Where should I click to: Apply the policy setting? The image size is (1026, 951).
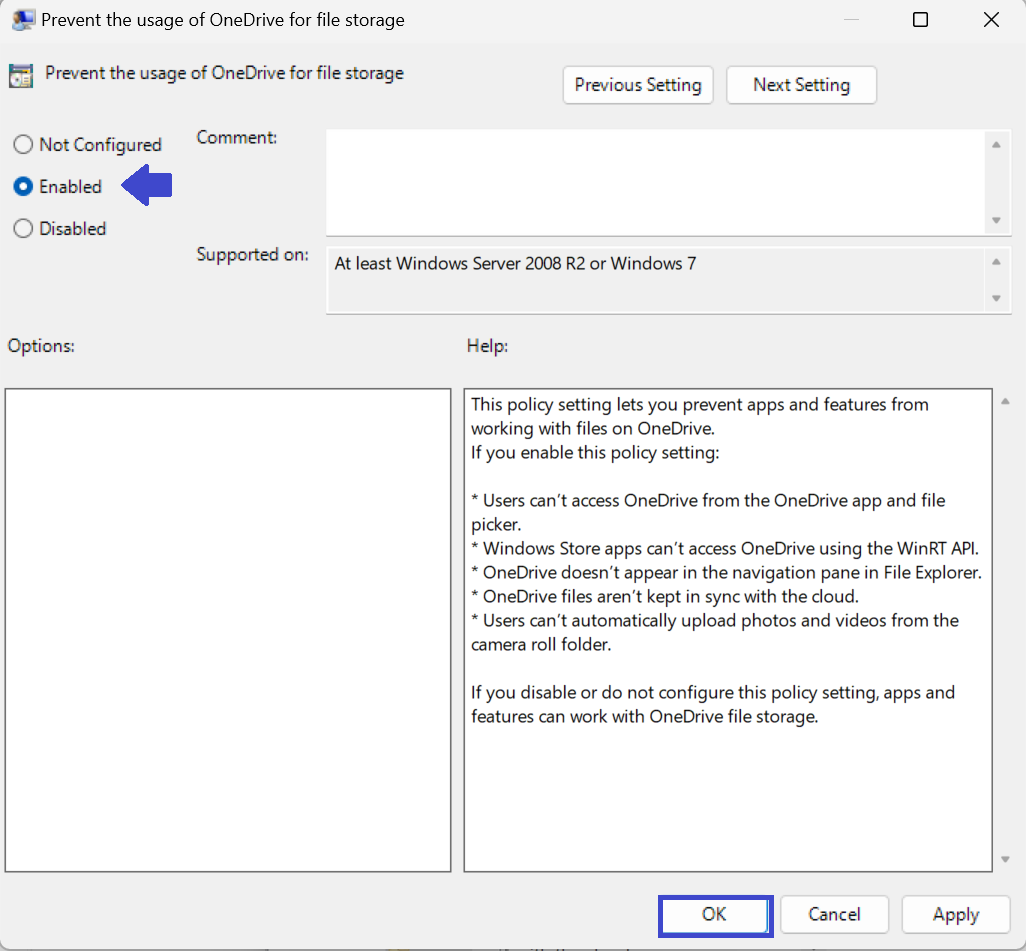point(955,915)
